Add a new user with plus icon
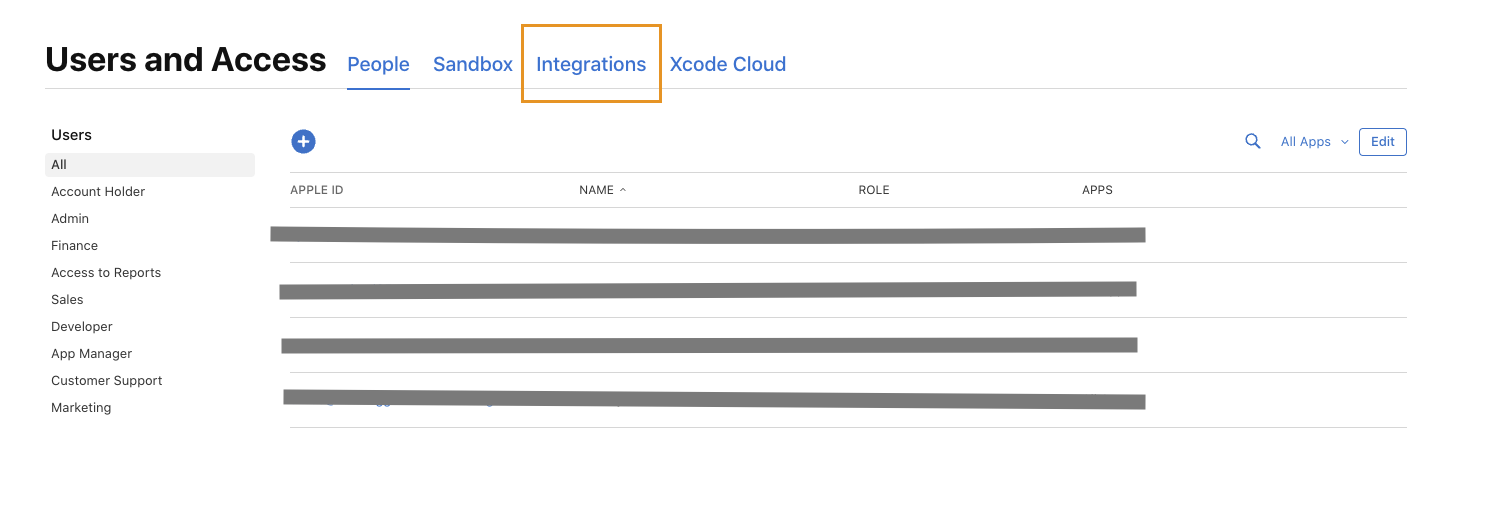This screenshot has width=1495, height=516. (x=304, y=142)
